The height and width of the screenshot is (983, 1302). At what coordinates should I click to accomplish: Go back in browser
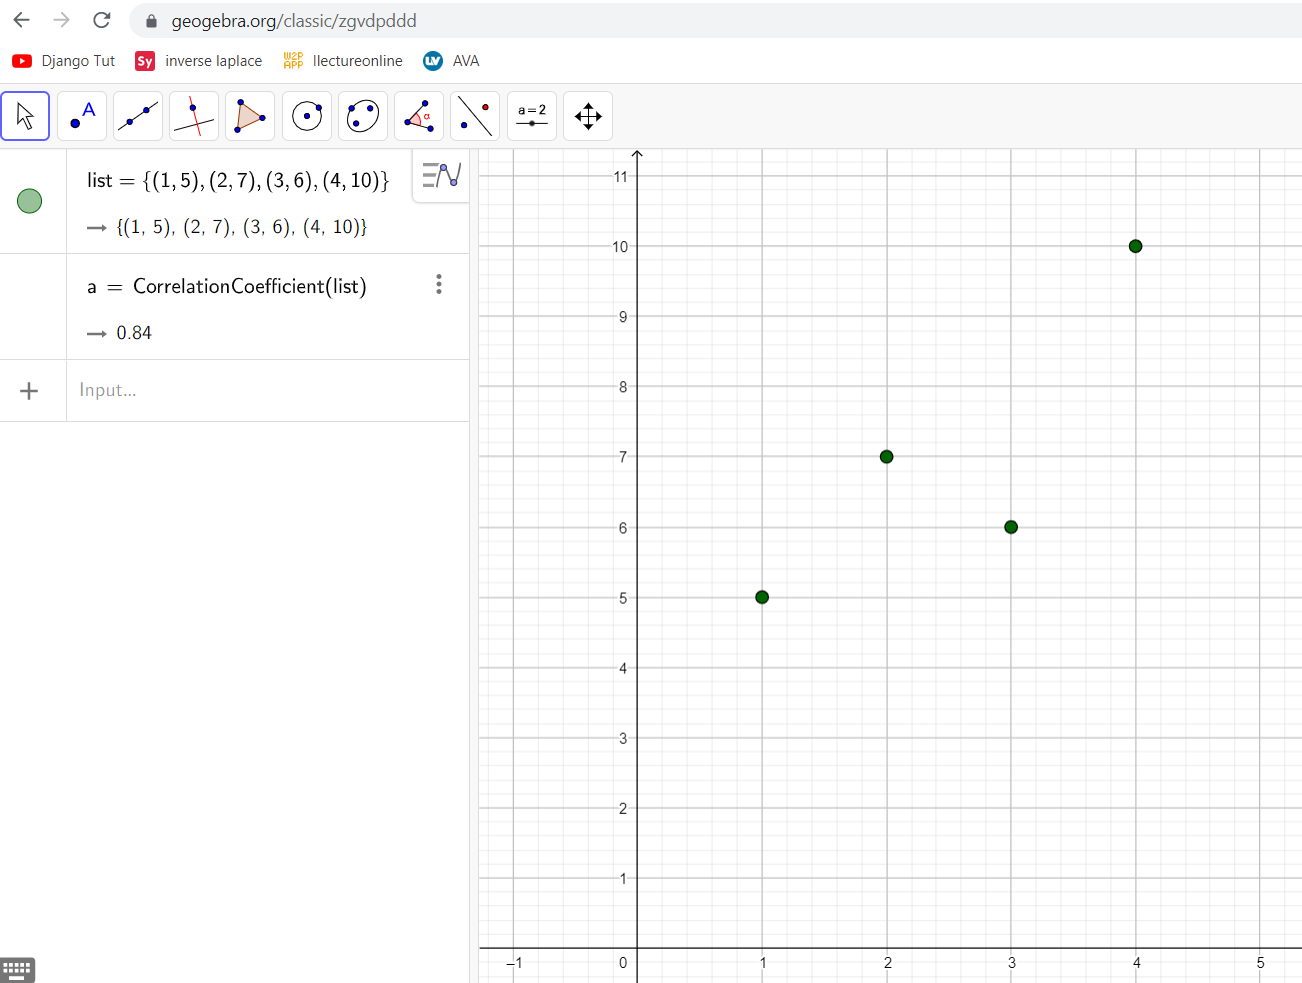tap(21, 20)
